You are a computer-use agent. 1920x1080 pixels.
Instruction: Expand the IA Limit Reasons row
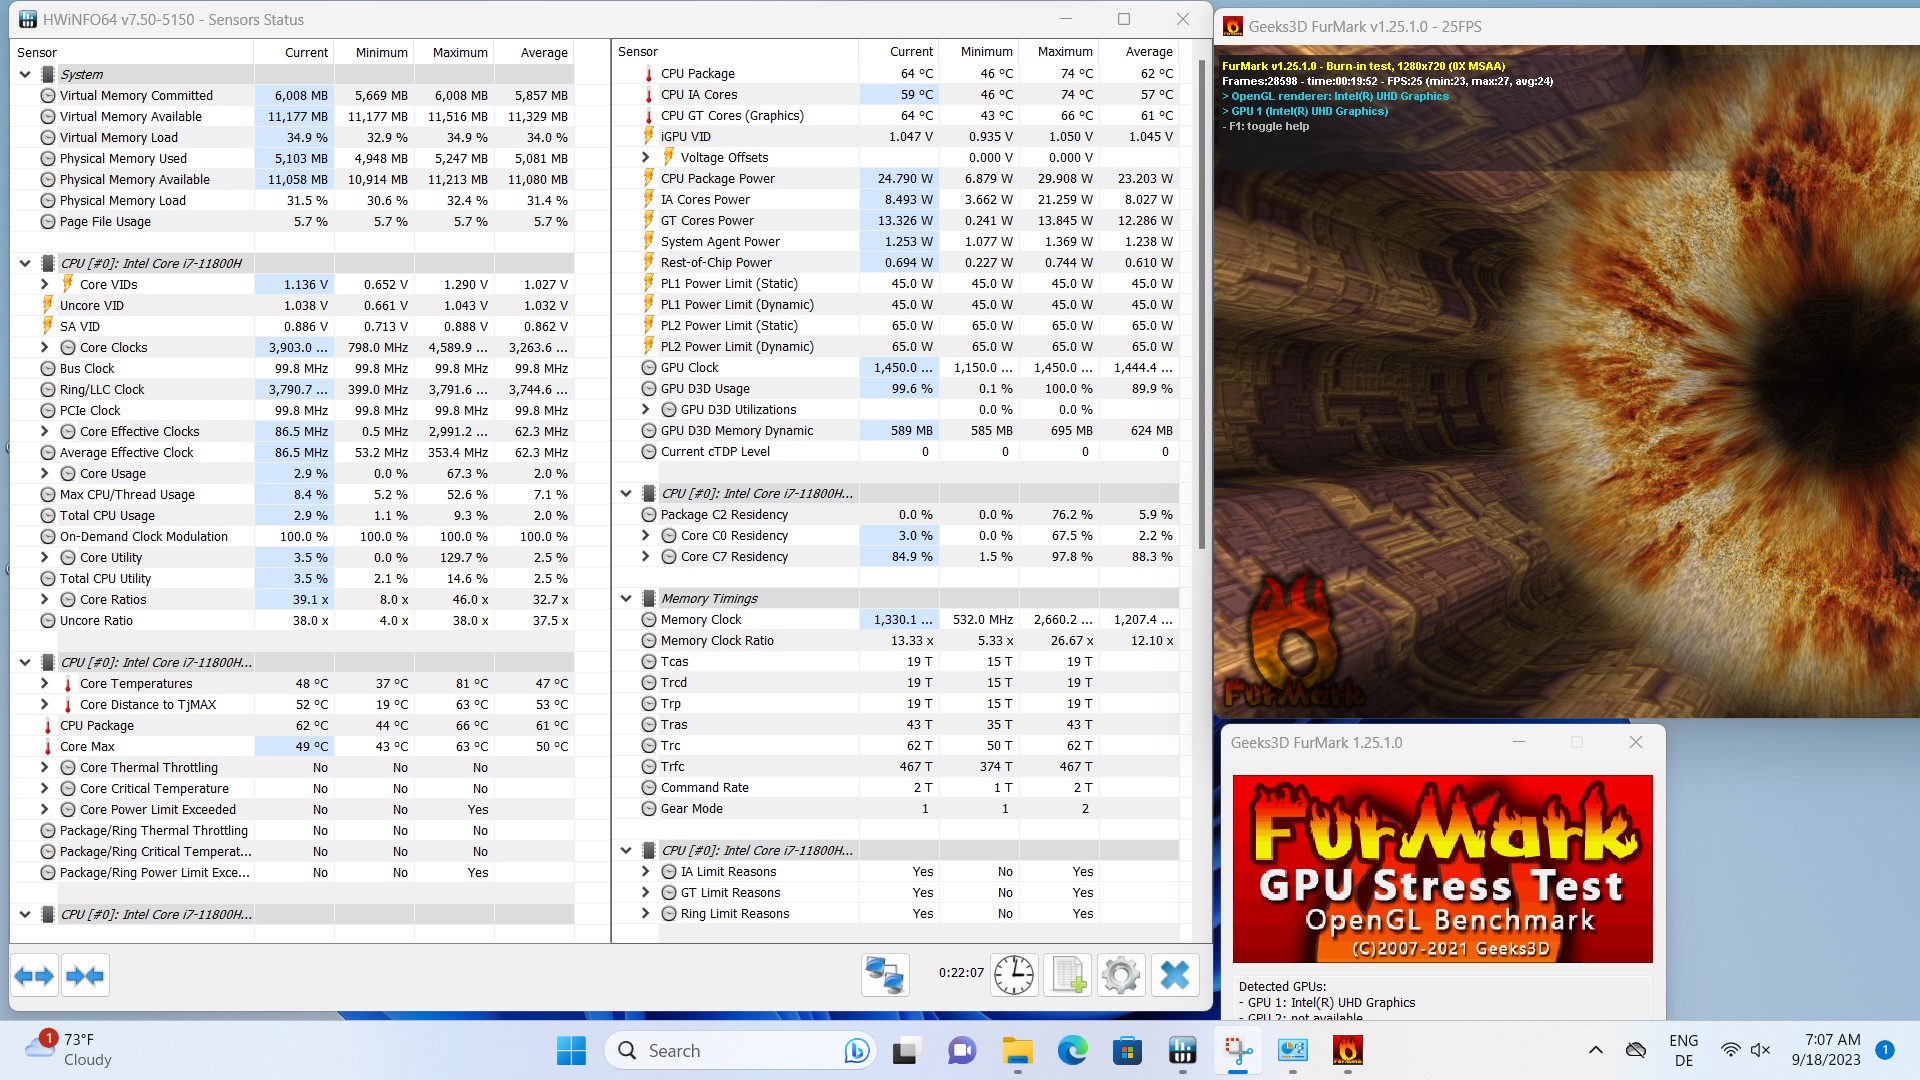(645, 871)
